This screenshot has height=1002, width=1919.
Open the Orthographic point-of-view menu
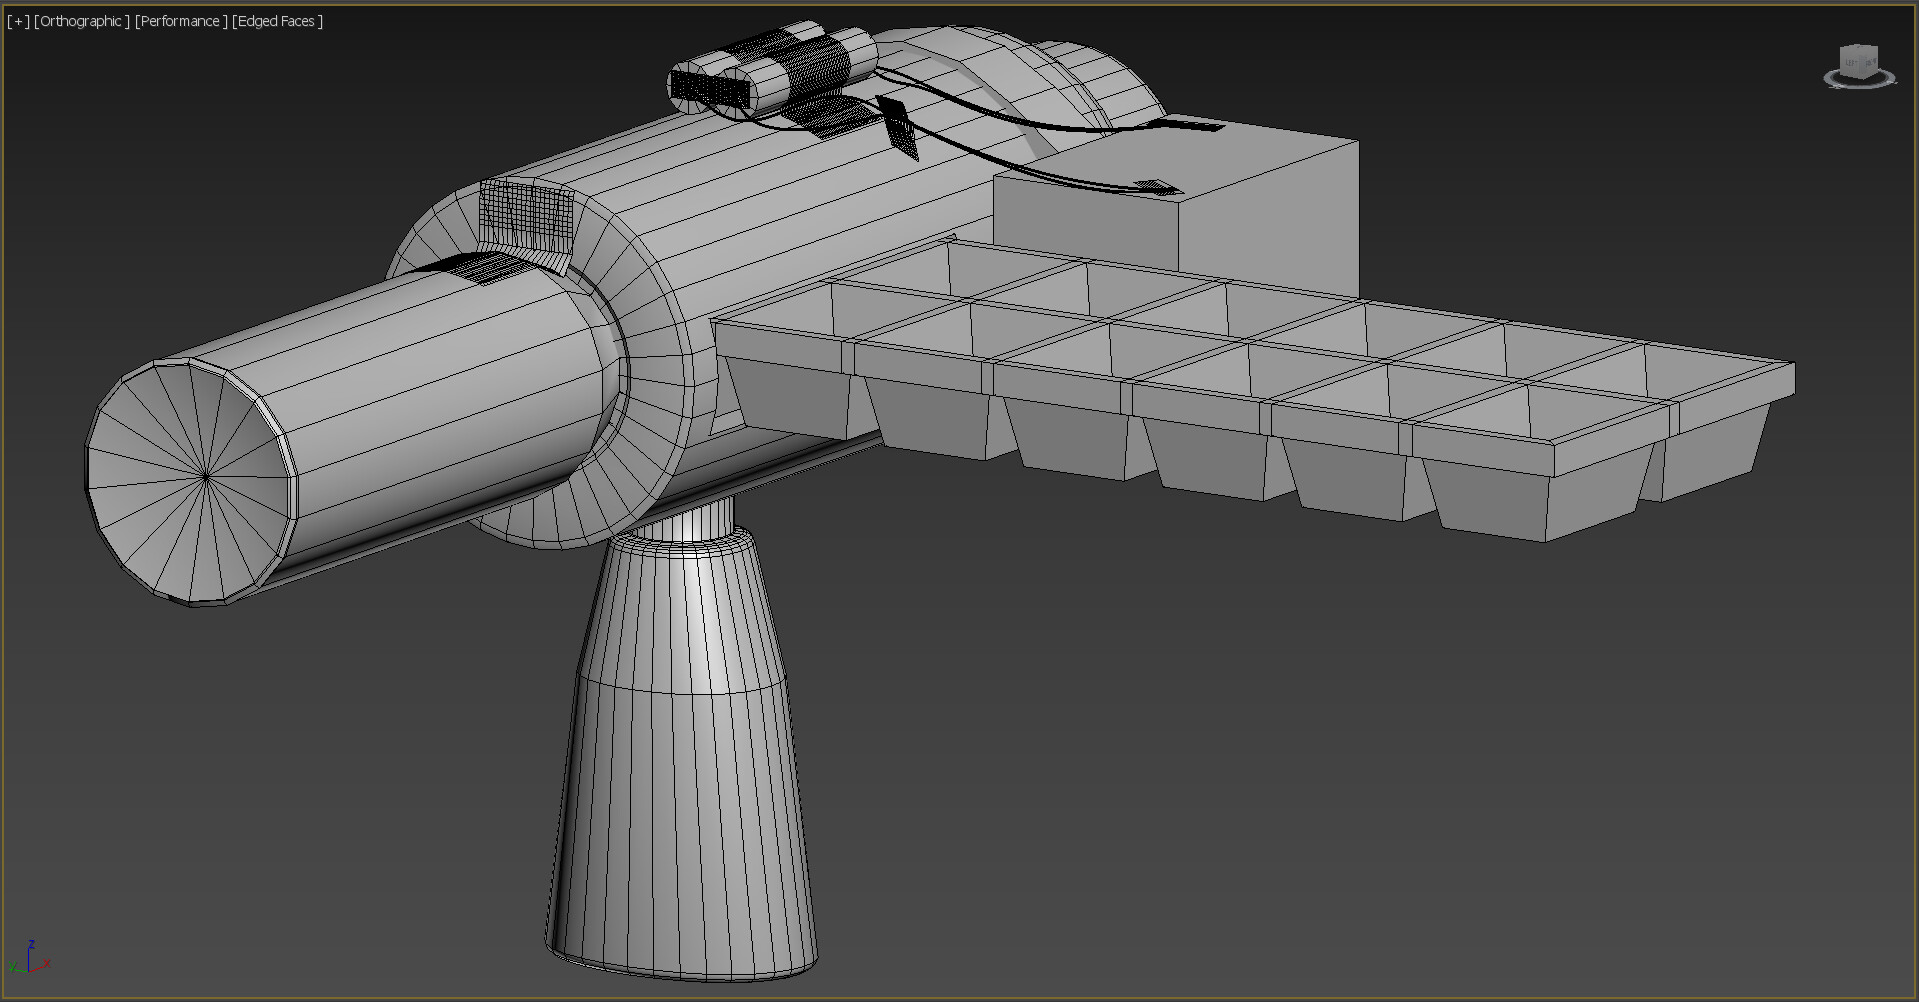pyautogui.click(x=80, y=20)
